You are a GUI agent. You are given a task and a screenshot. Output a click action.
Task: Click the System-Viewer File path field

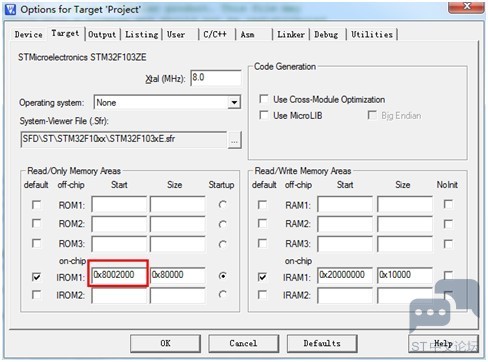(124, 139)
